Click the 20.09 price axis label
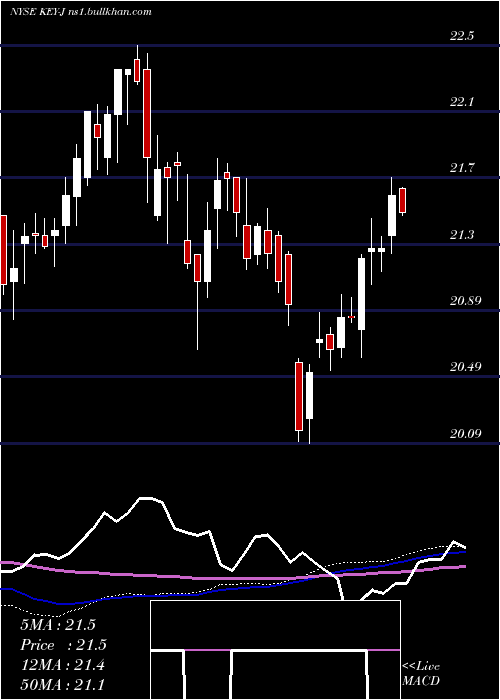The height and width of the screenshot is (700, 500). [466, 433]
